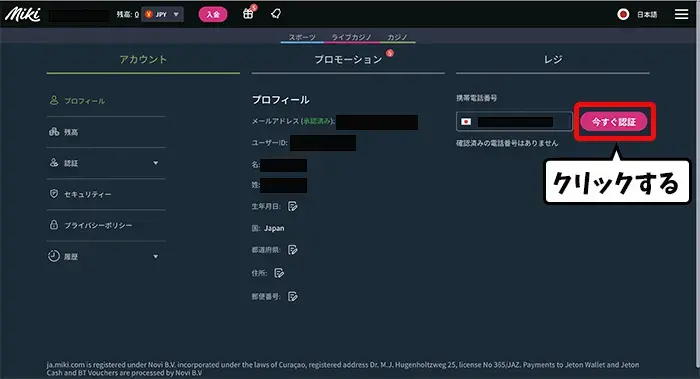The image size is (700, 379).
Task: Click the プロフィール heading
Action: pyautogui.click(x=281, y=100)
